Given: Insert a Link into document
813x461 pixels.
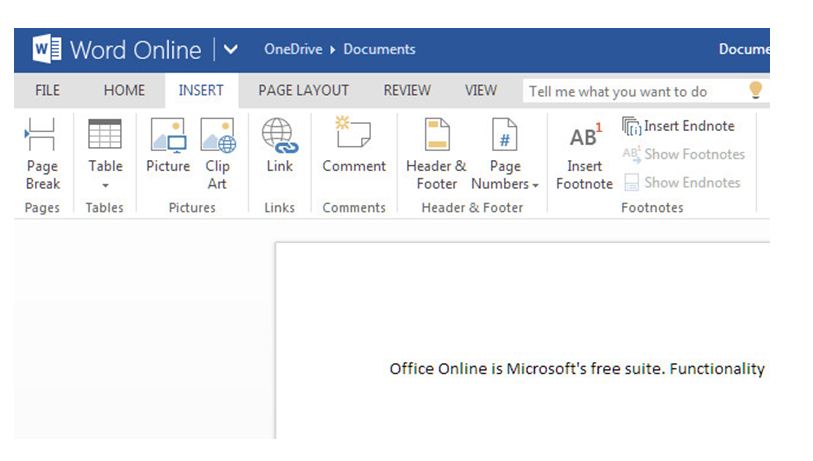Looking at the screenshot, I should click(x=279, y=146).
